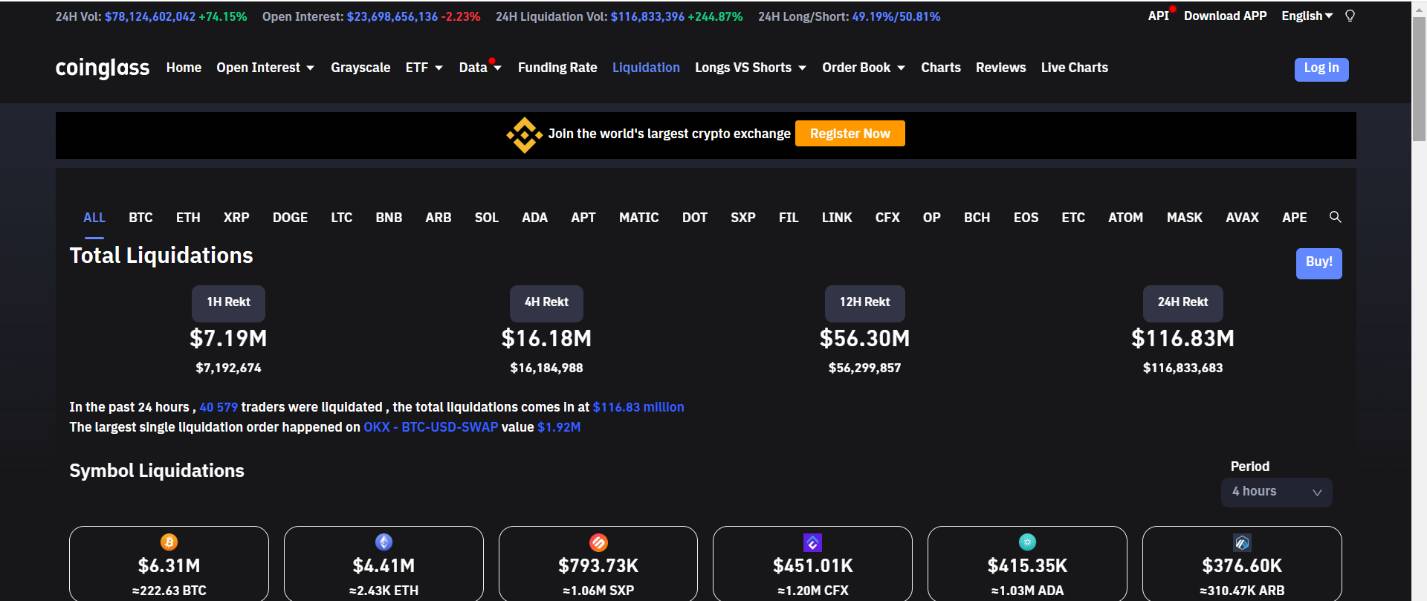Click the SXP icon on $793.73K card
1427x601 pixels.
coord(598,542)
